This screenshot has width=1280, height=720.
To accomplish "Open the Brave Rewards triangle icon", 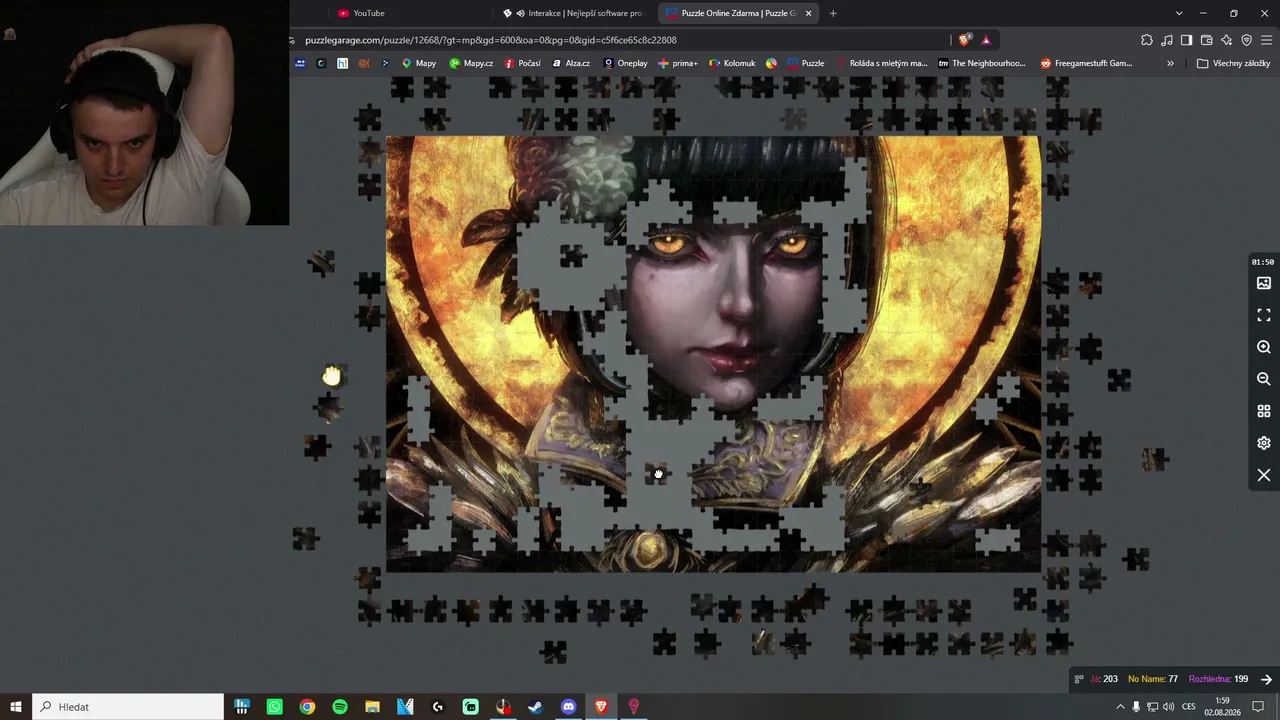I will [x=986, y=40].
